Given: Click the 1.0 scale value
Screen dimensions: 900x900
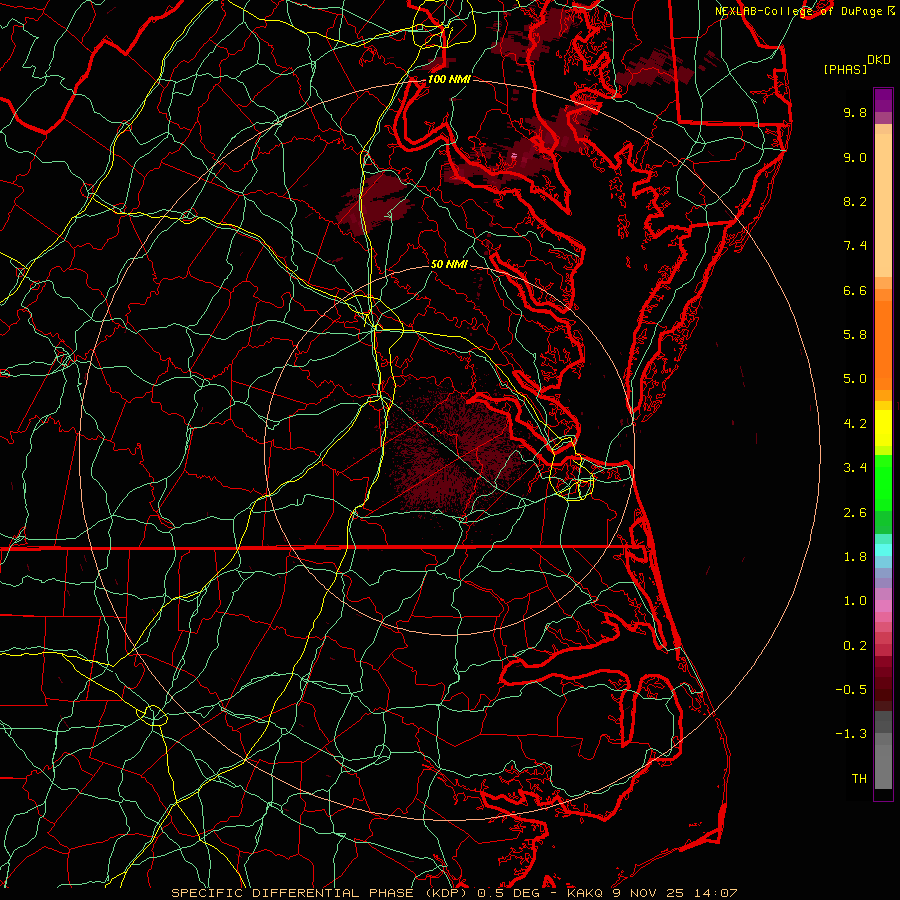Looking at the screenshot, I should 855,601.
